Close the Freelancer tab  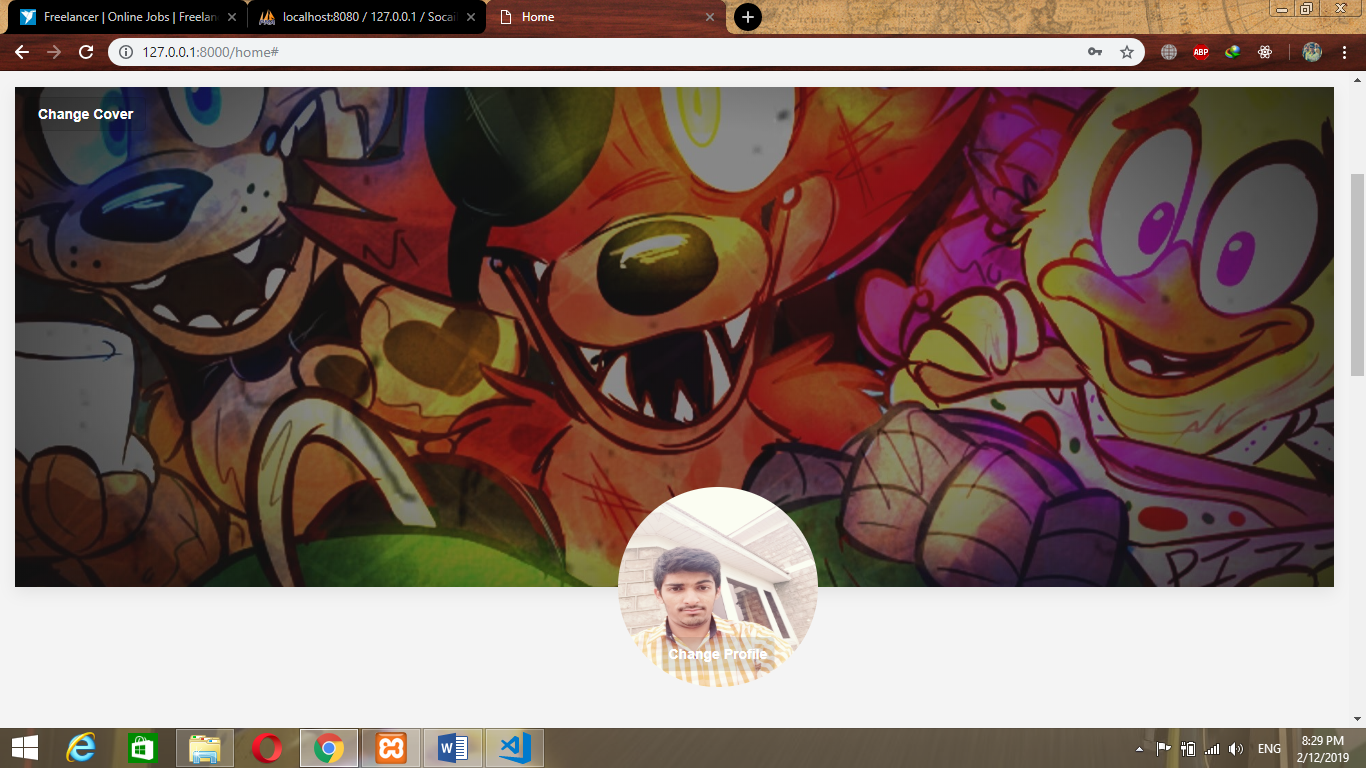point(232,17)
